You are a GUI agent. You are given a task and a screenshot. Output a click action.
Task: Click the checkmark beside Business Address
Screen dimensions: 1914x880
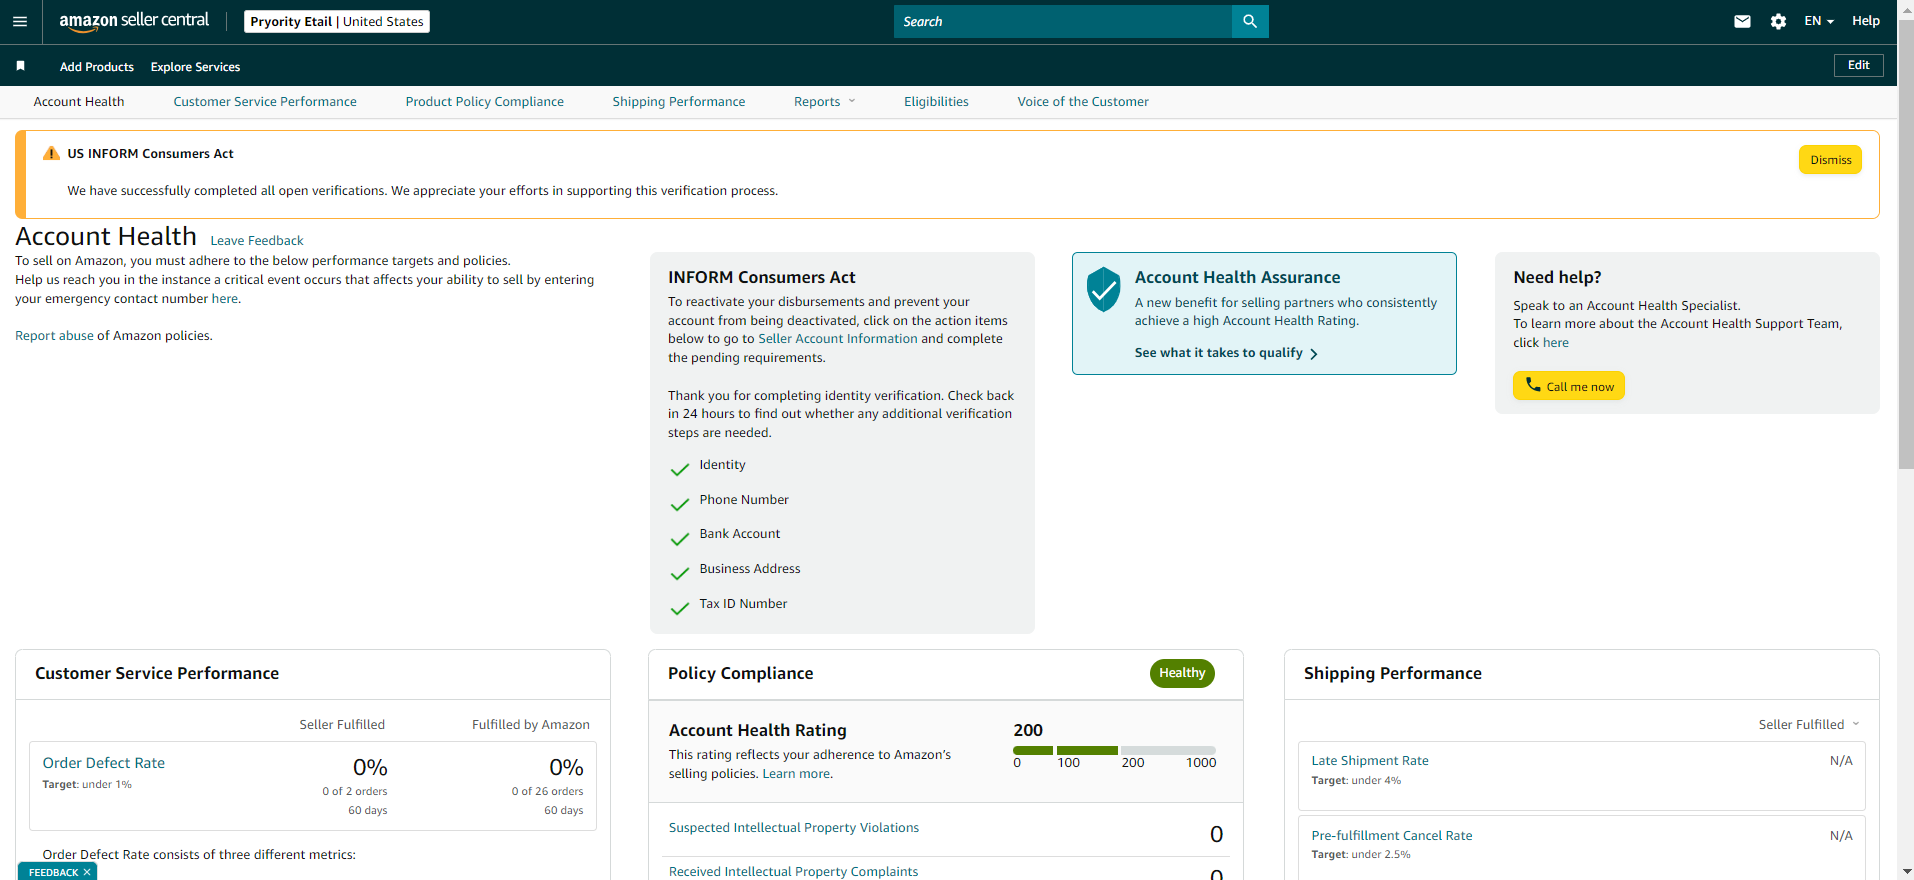click(680, 573)
